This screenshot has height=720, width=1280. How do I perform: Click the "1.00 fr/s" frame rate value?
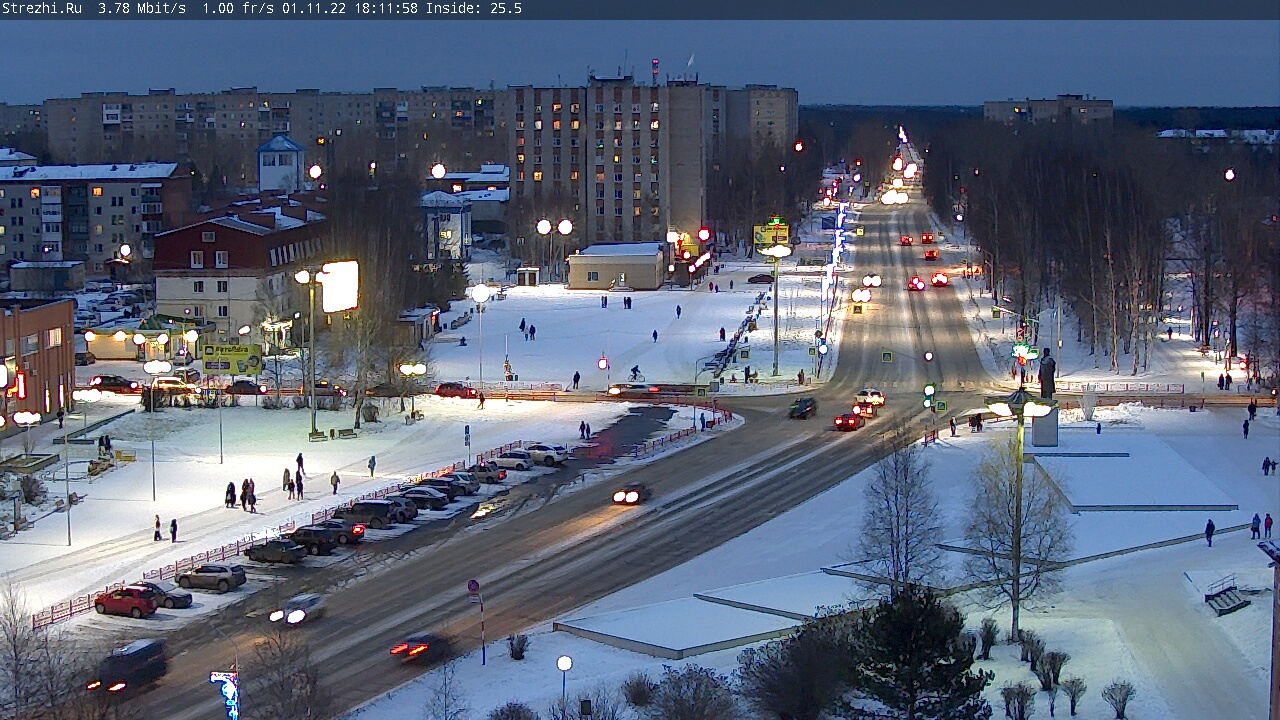coord(238,8)
